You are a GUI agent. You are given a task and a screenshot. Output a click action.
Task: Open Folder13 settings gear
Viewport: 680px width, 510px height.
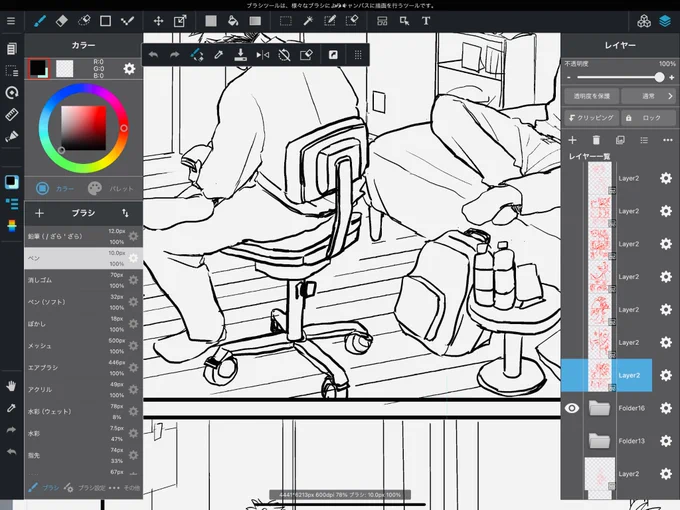[666, 441]
